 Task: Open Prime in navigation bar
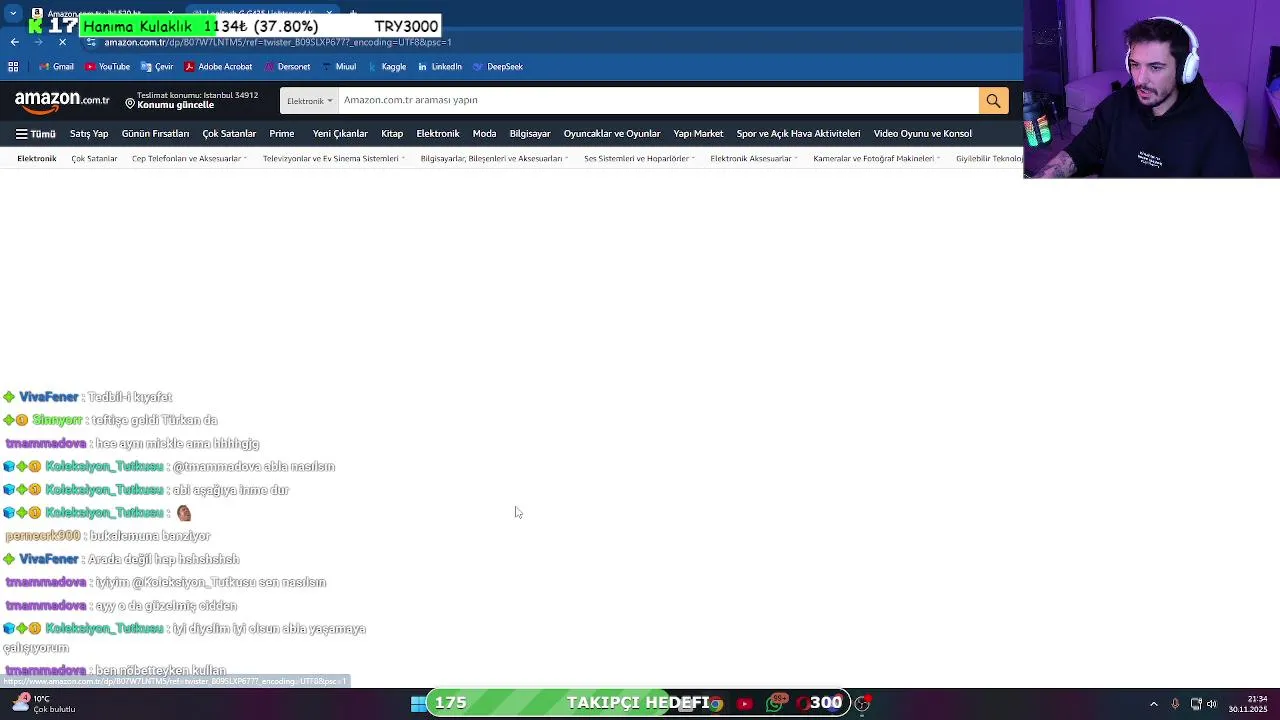(x=282, y=134)
